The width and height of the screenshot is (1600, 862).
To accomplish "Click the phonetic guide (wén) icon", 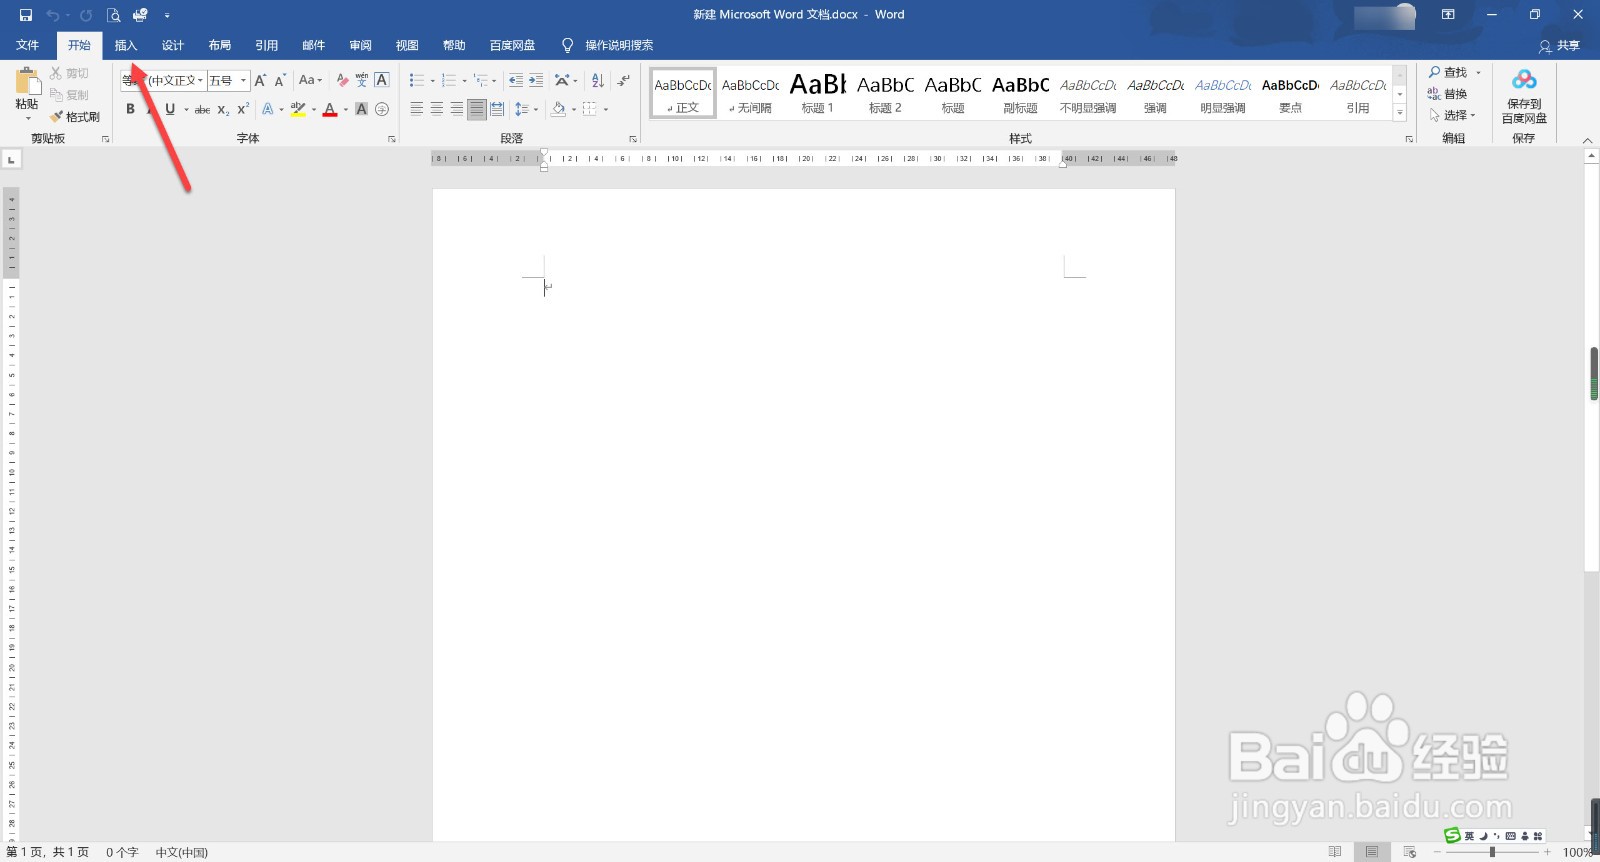I will click(362, 80).
